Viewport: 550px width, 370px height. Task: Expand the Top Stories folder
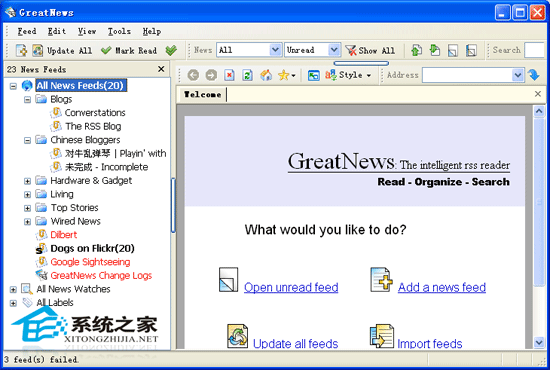pos(27,208)
